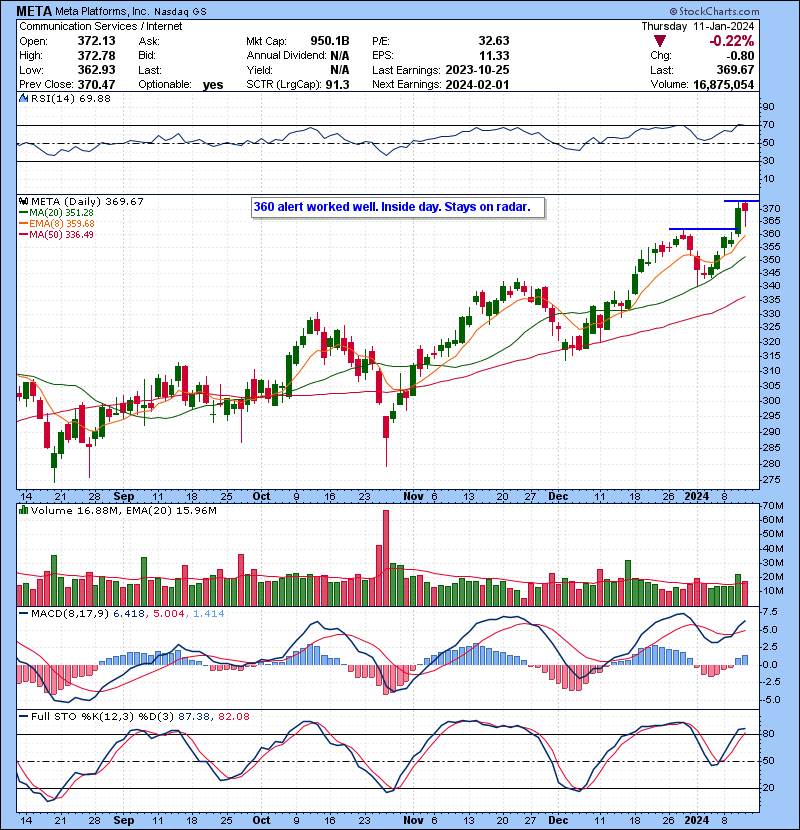
Task: Click the RSI(14) 69.88 label
Action: click(71, 98)
